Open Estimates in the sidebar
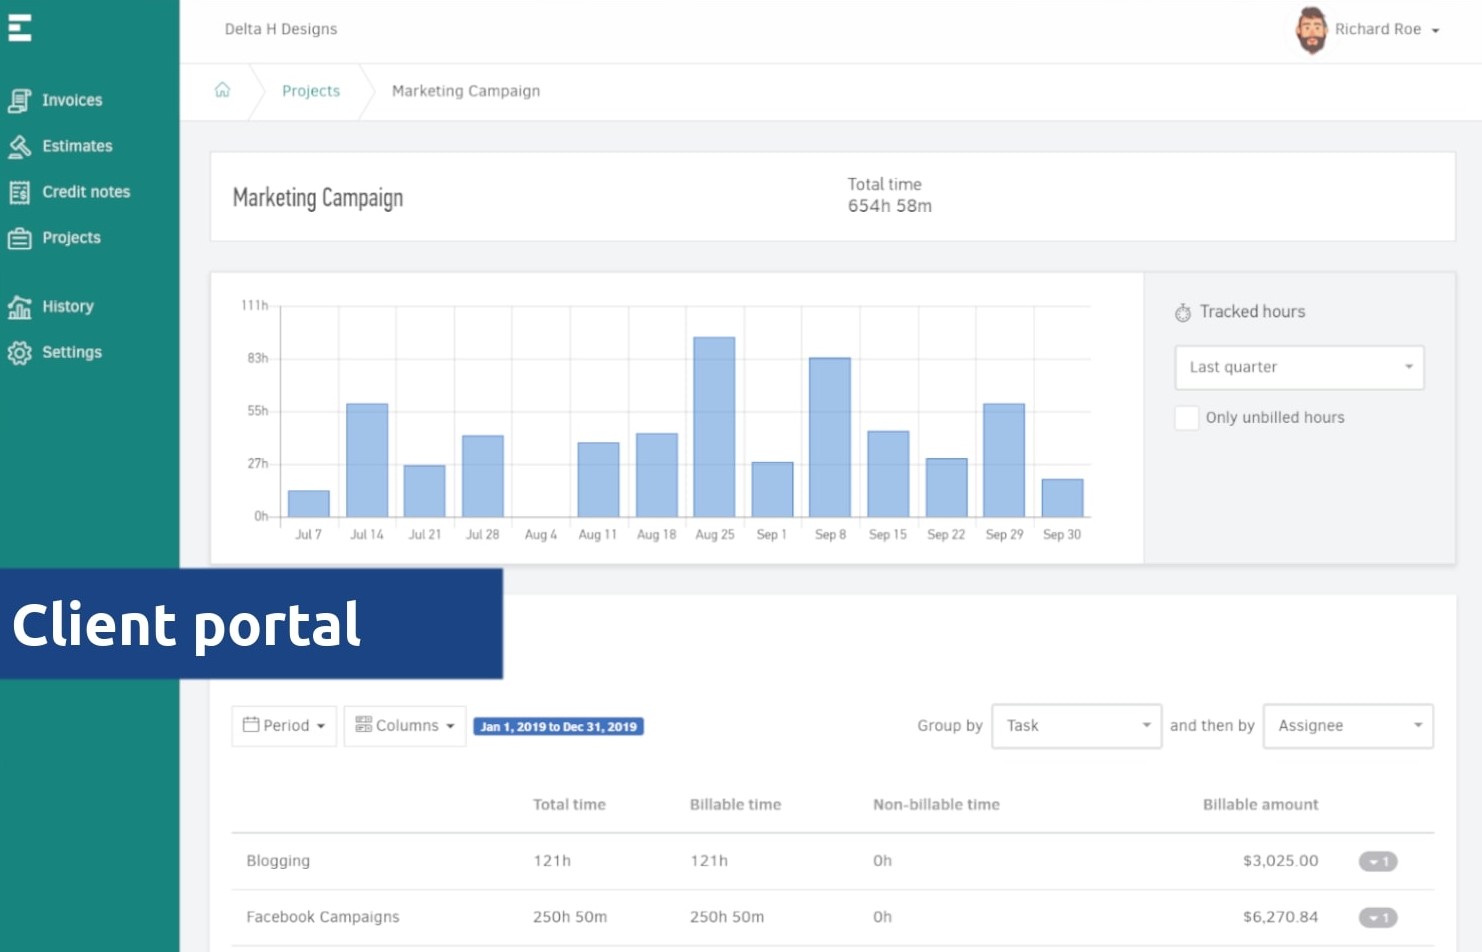 [77, 146]
